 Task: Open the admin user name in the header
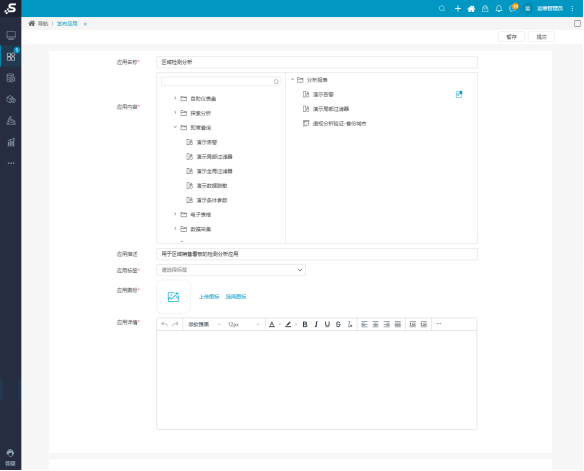pyautogui.click(x=549, y=9)
